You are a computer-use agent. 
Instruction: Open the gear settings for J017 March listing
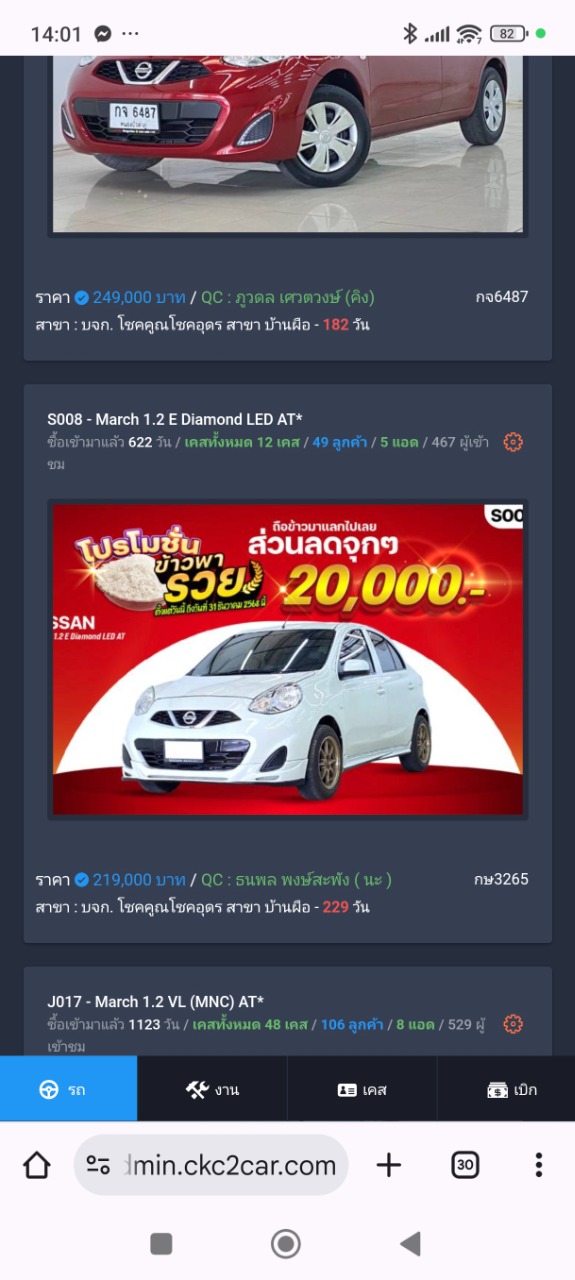(513, 1024)
